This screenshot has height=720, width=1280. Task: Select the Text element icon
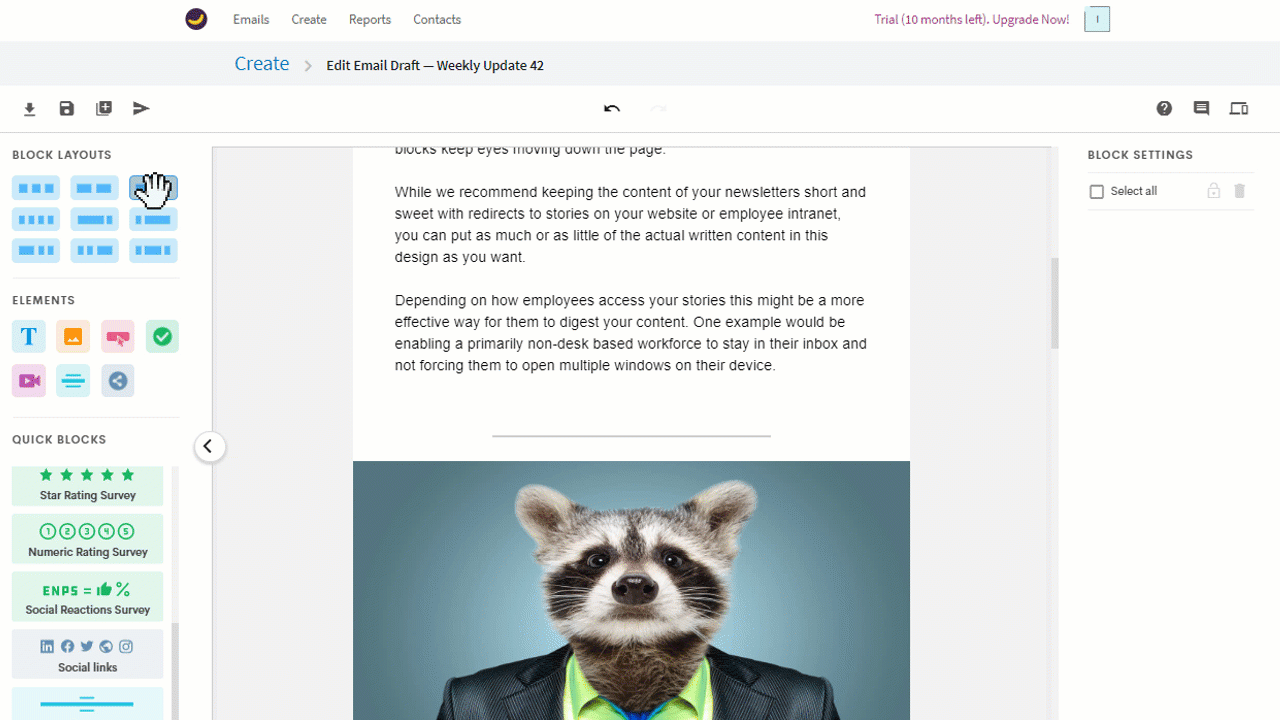tap(29, 337)
